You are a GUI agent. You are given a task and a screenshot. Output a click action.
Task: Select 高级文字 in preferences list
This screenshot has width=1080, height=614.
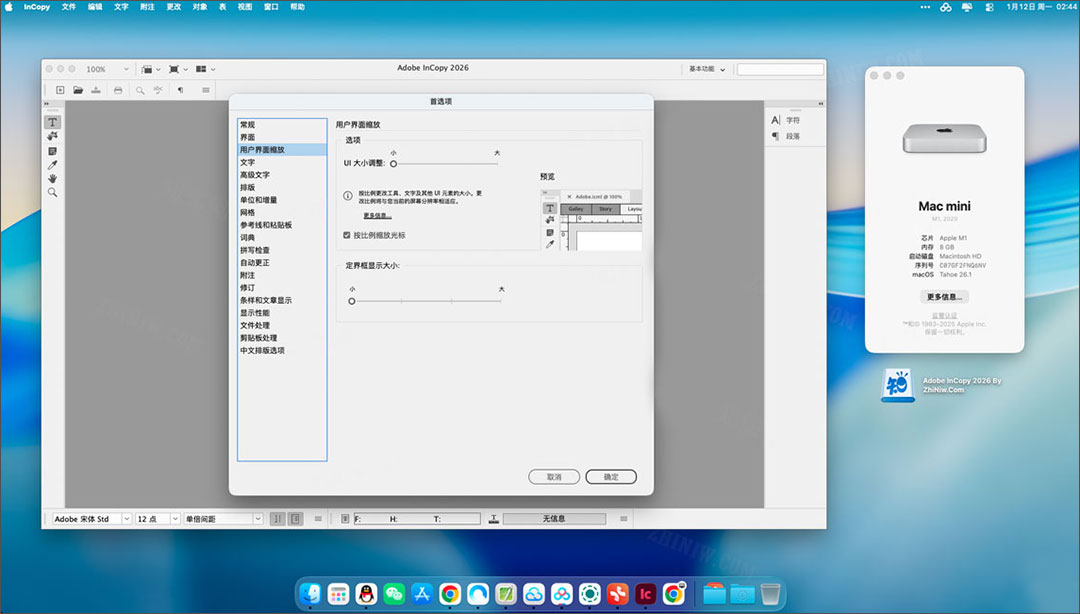click(282, 175)
